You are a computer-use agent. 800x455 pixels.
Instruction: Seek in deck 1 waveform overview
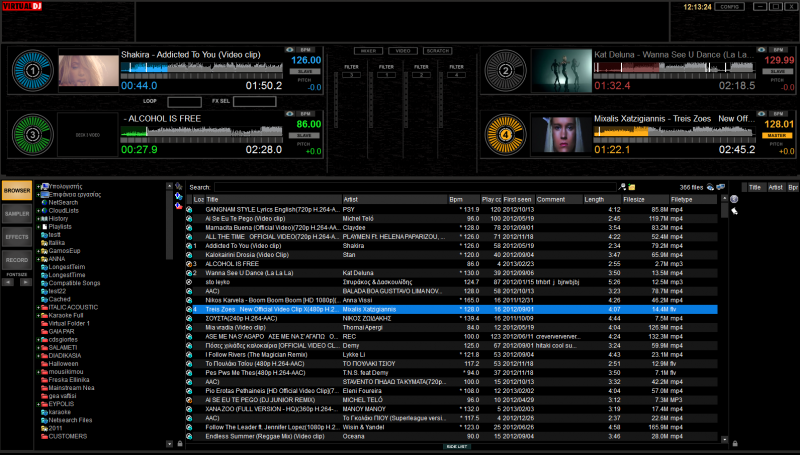[202, 67]
